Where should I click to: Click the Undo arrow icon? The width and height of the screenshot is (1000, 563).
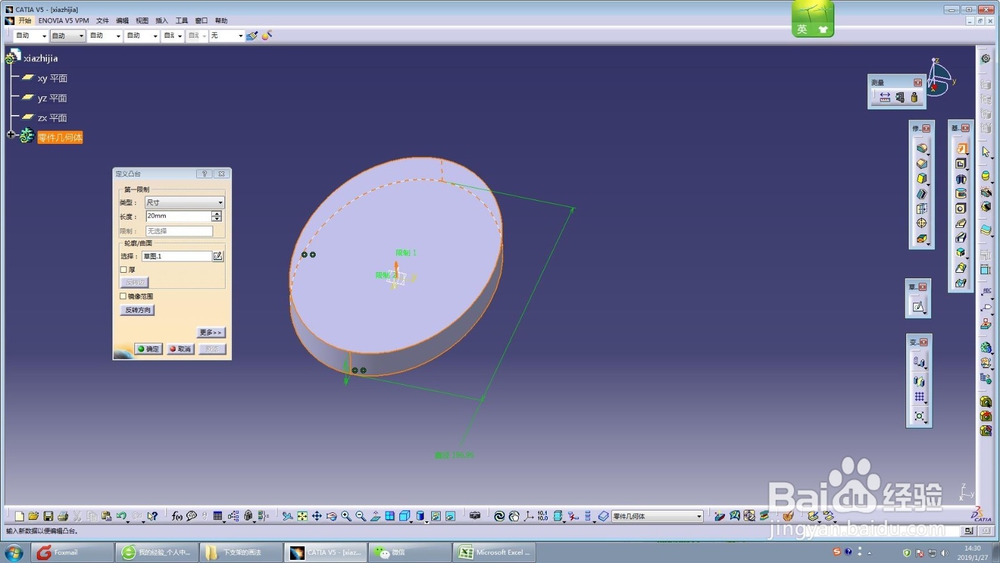pyautogui.click(x=121, y=516)
